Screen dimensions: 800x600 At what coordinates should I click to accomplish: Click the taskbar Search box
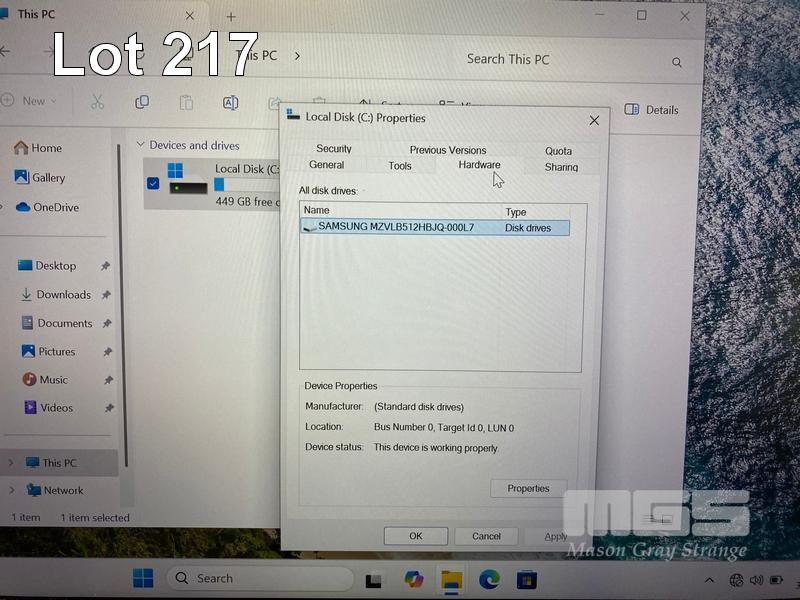pos(260,578)
